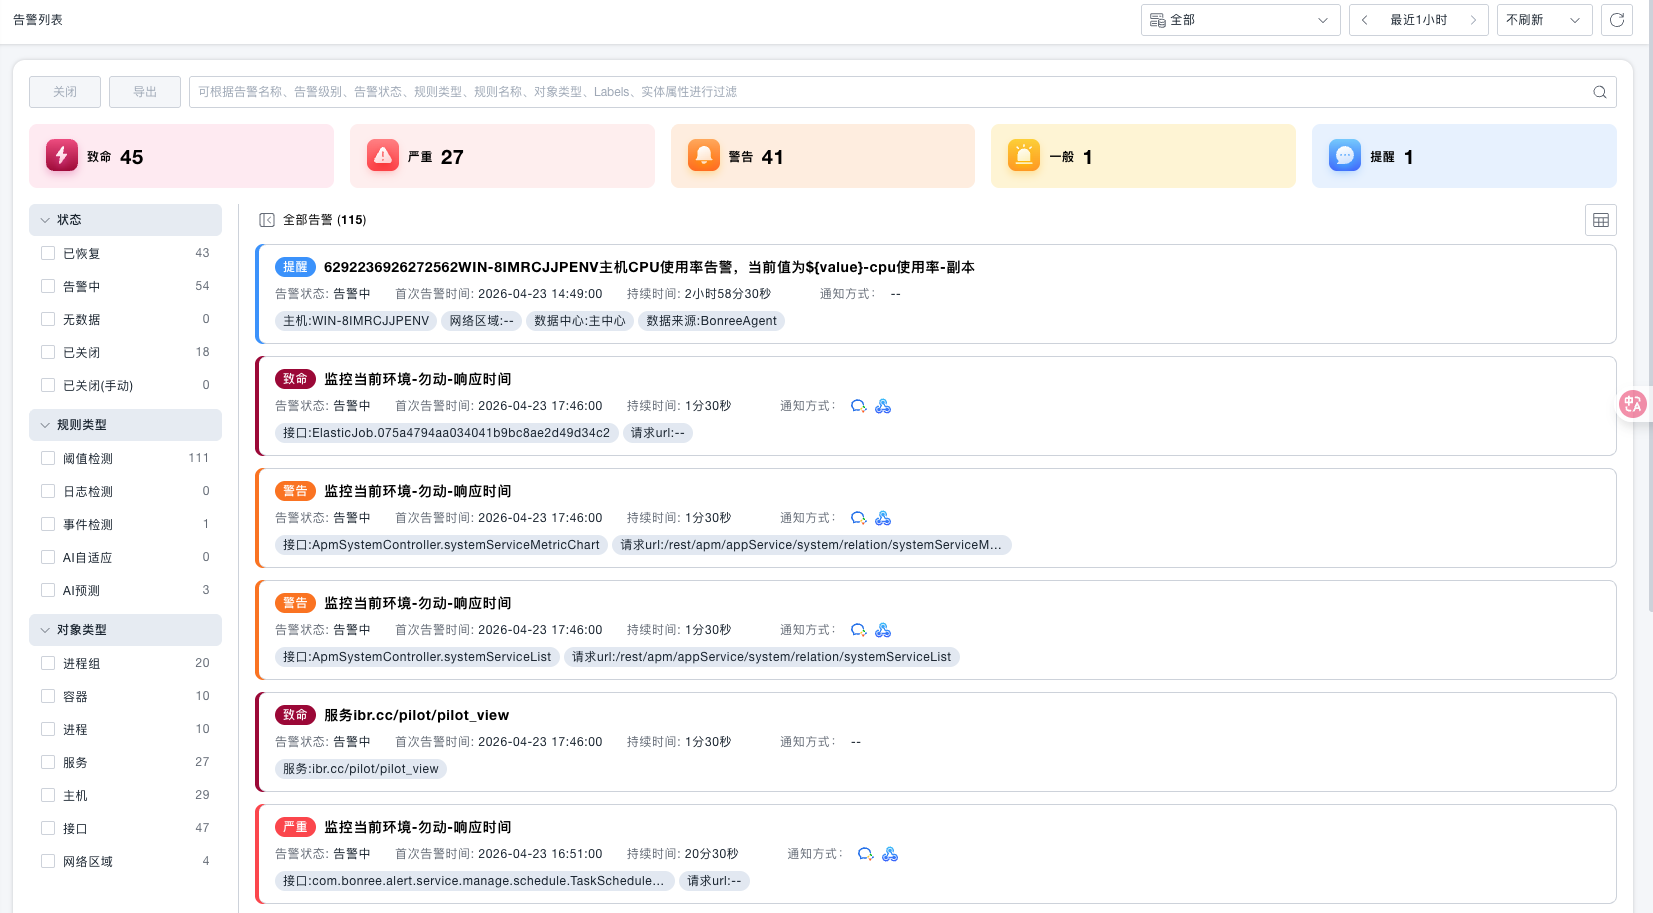Filter by 致命 severity card
This screenshot has width=1653, height=913.
click(181, 156)
